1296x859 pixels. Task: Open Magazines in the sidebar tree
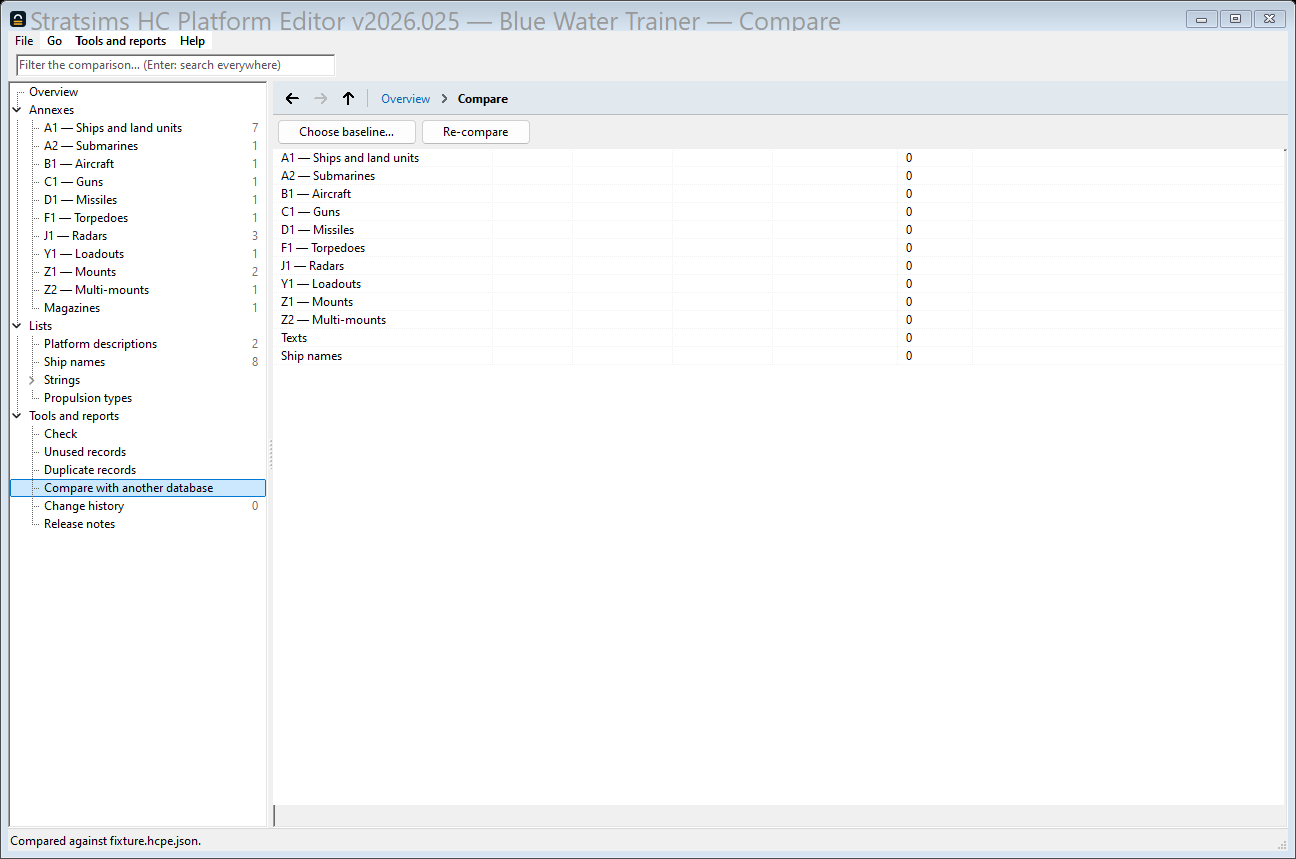pyautogui.click(x=72, y=308)
